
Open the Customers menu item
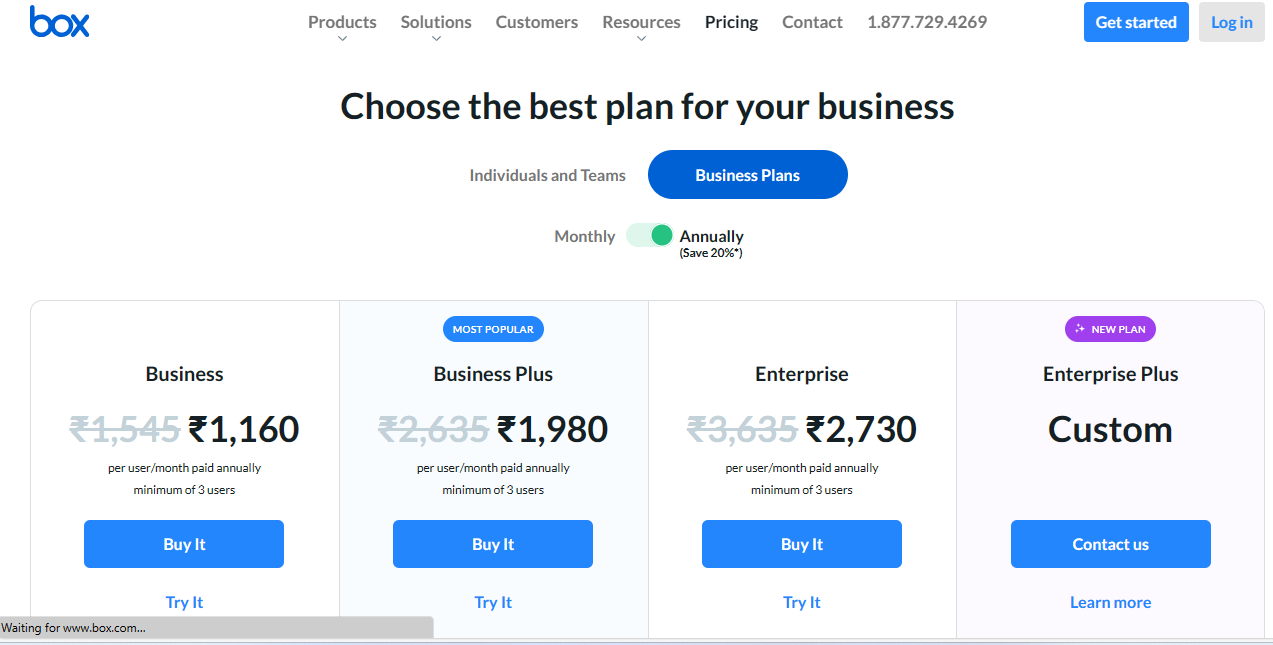[x=537, y=22]
